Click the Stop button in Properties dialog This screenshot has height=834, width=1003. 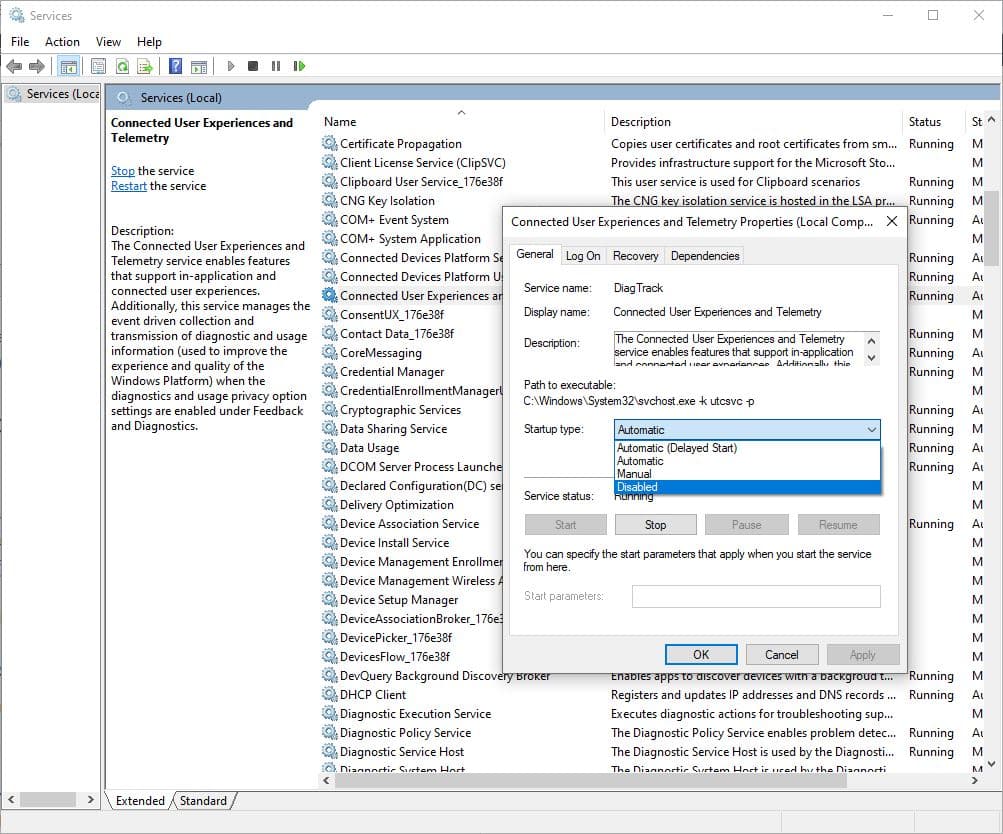pos(655,525)
